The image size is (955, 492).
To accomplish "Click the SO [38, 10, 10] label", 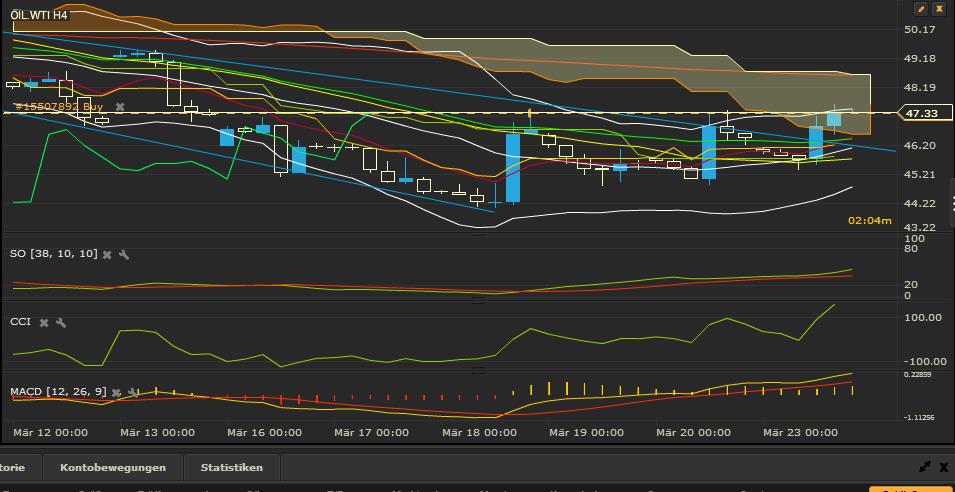I will [x=54, y=253].
